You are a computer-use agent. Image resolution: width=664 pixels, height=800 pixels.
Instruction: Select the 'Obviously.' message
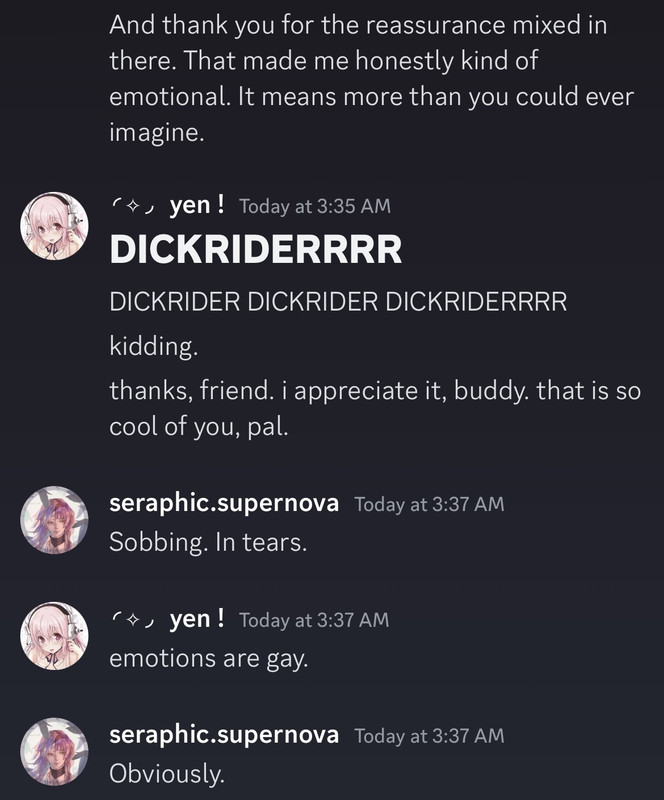pyautogui.click(x=167, y=773)
